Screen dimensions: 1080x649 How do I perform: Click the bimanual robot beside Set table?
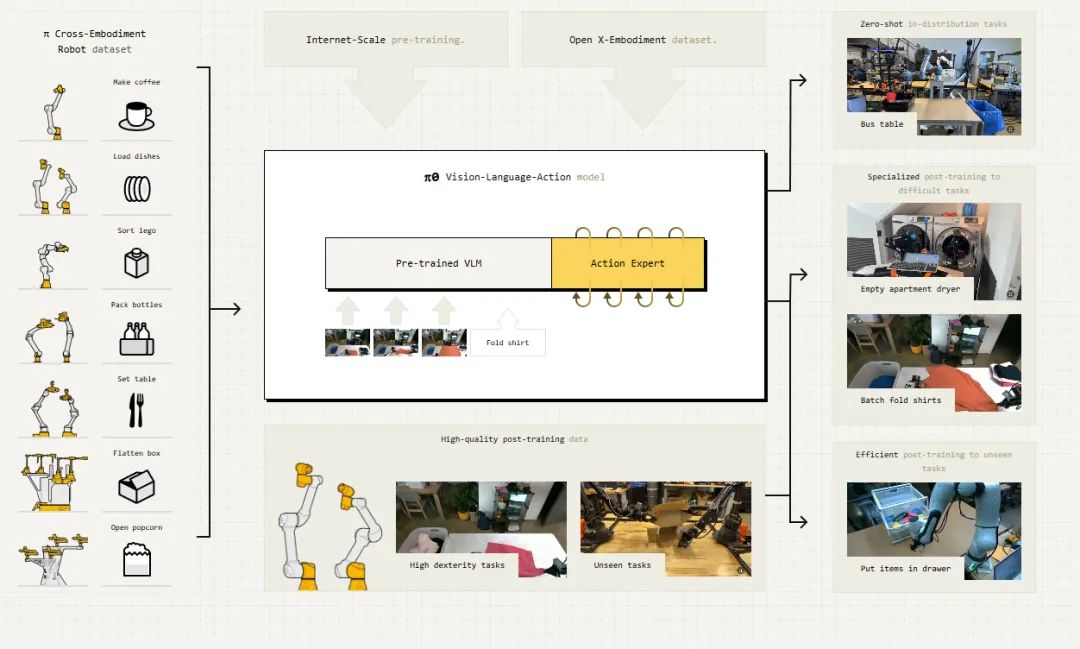coord(54,410)
